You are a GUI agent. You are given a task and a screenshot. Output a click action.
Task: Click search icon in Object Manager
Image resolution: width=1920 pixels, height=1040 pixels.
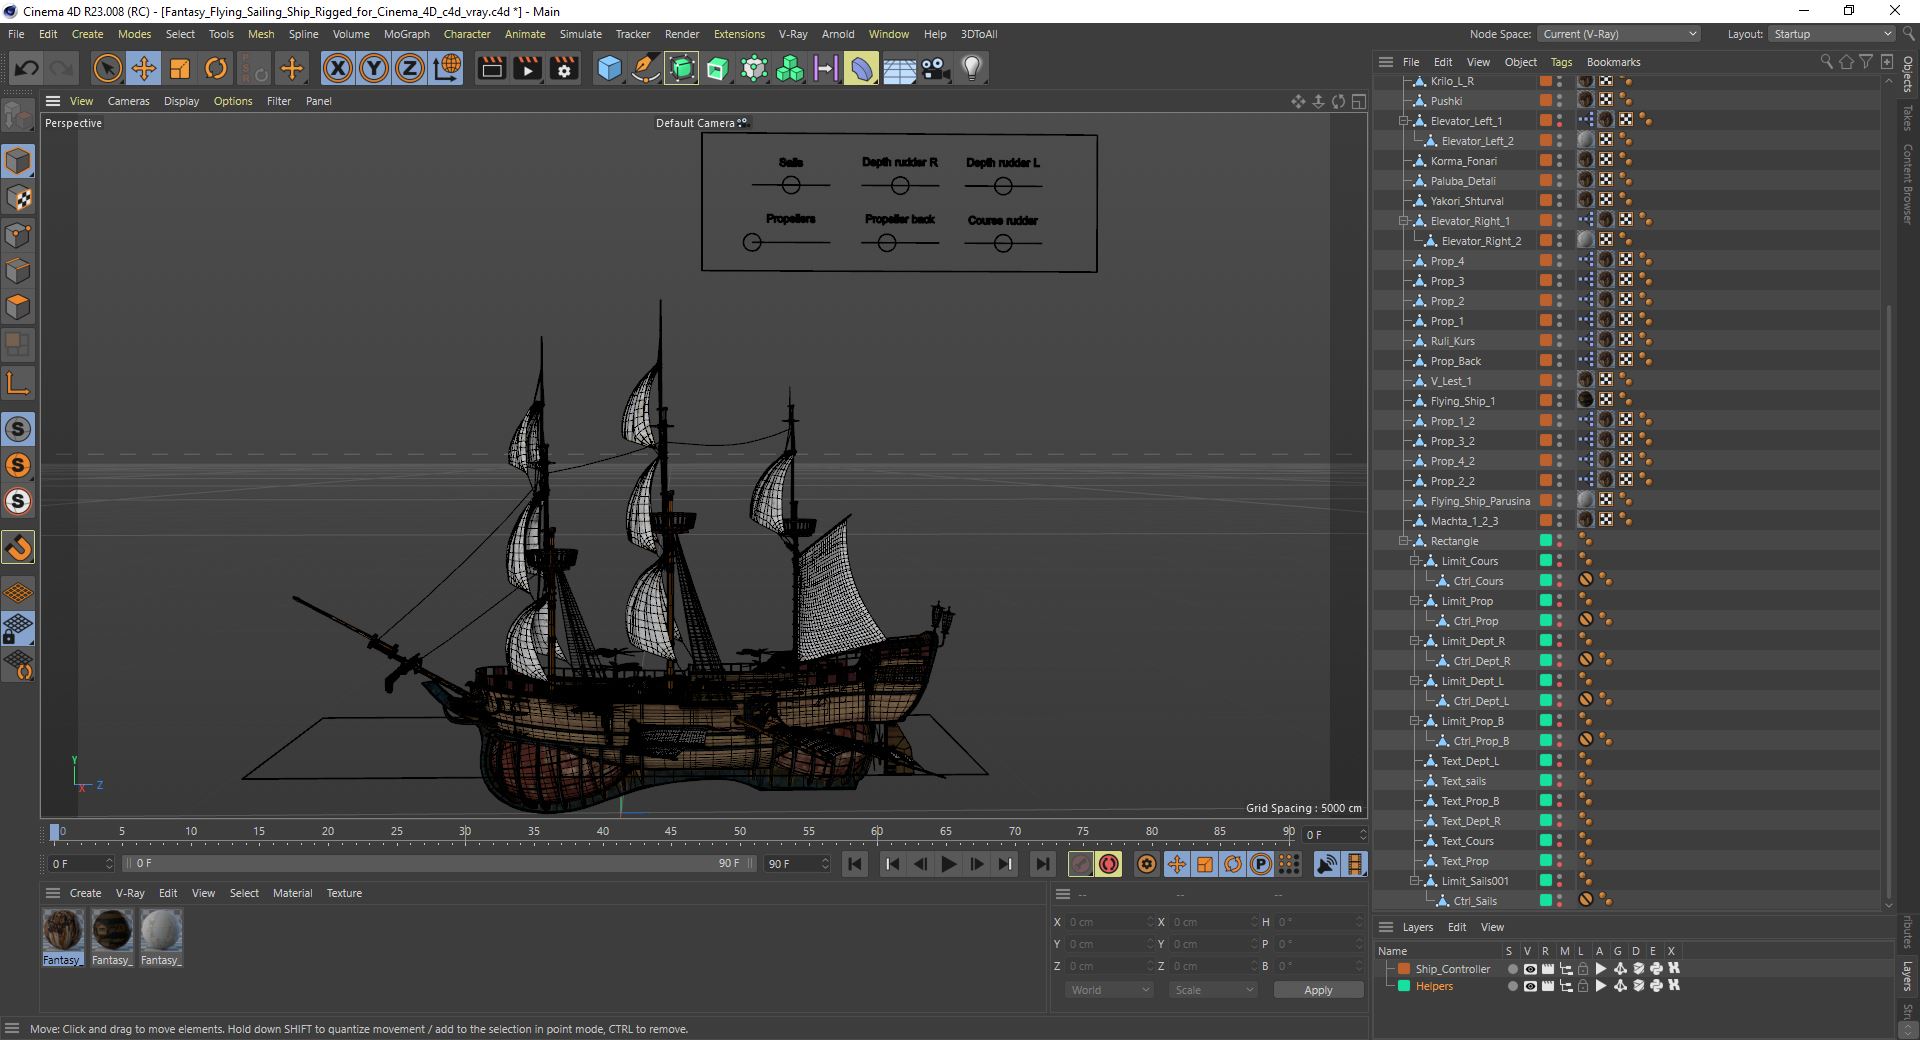click(1826, 62)
